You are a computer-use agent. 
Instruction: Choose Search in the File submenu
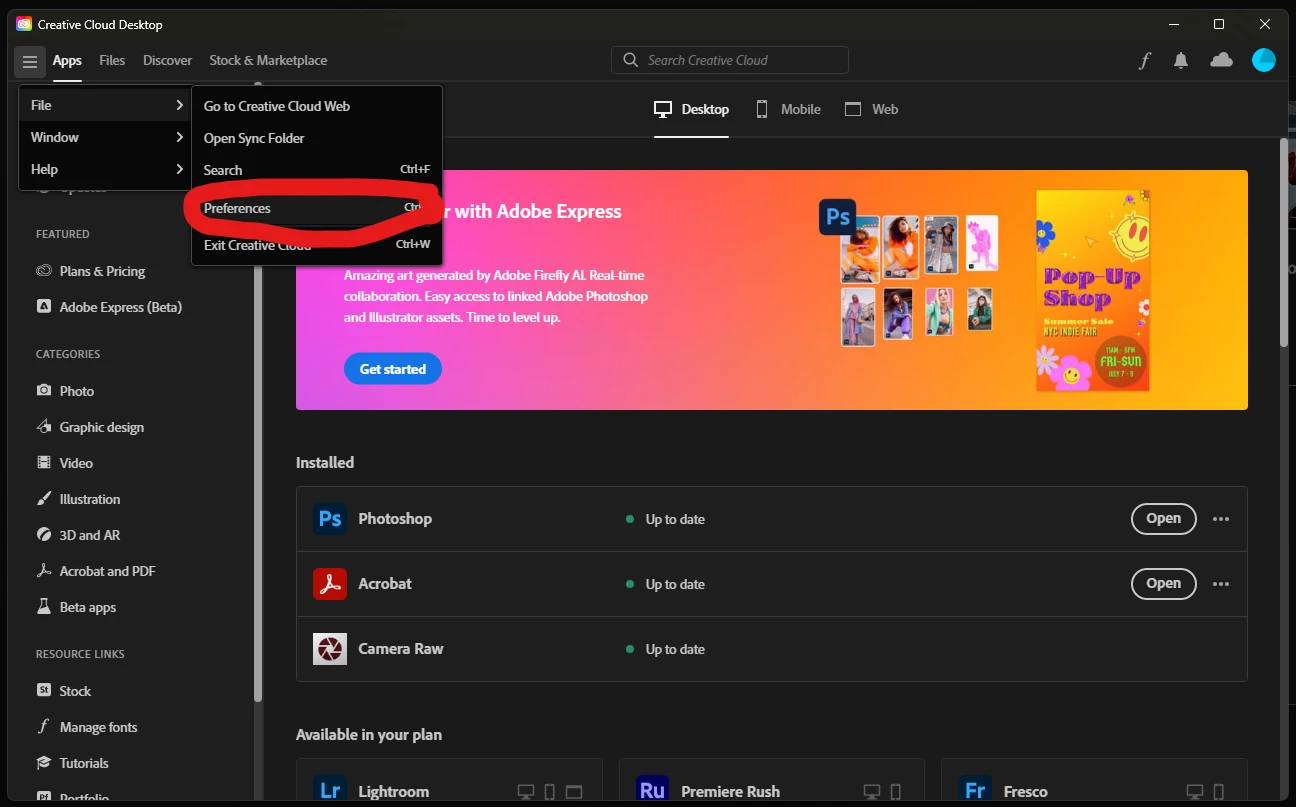(317, 170)
